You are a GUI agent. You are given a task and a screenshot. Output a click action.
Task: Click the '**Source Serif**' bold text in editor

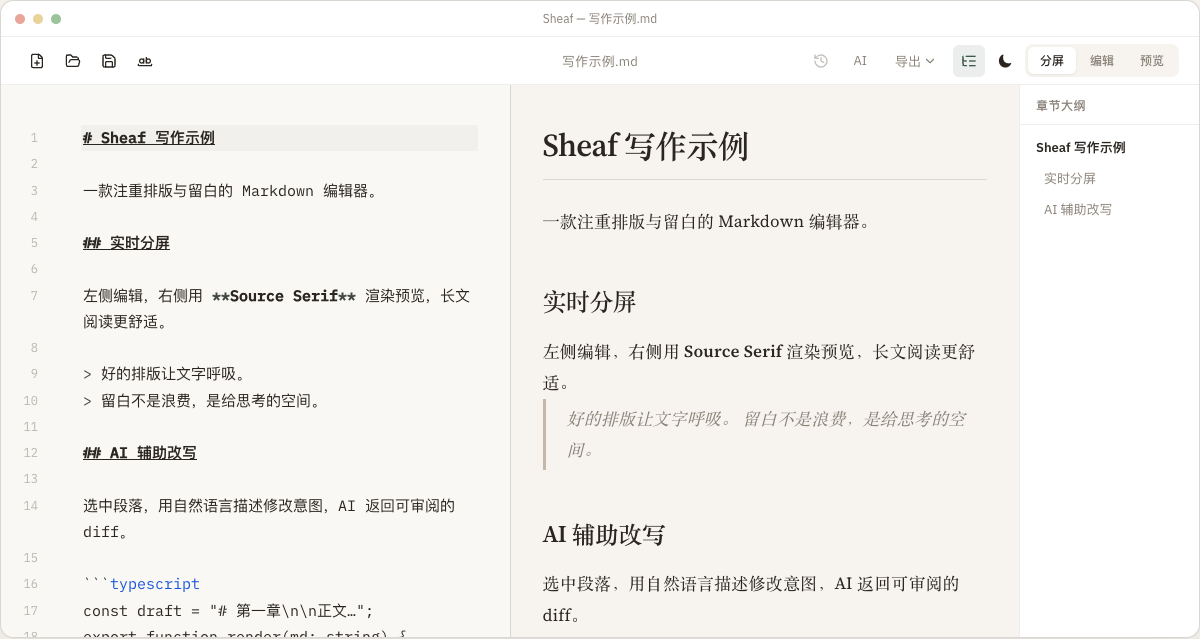[x=284, y=296]
